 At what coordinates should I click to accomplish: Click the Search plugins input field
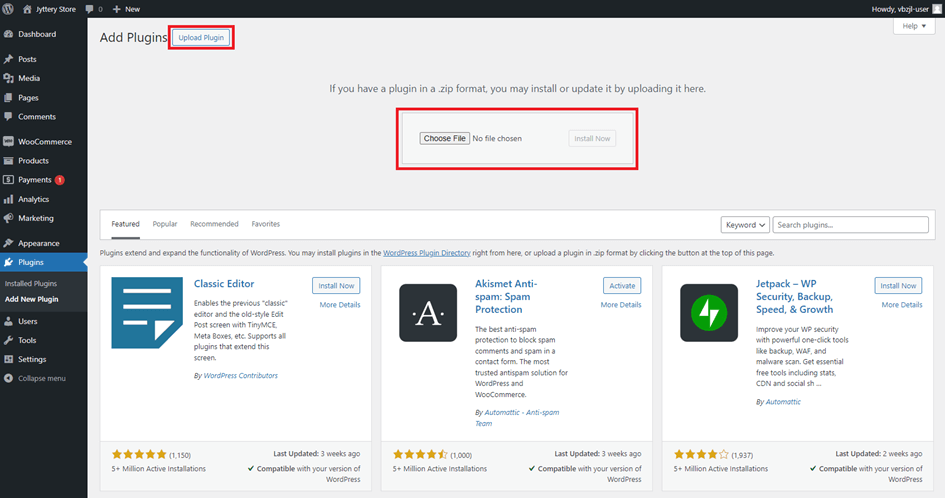click(850, 225)
